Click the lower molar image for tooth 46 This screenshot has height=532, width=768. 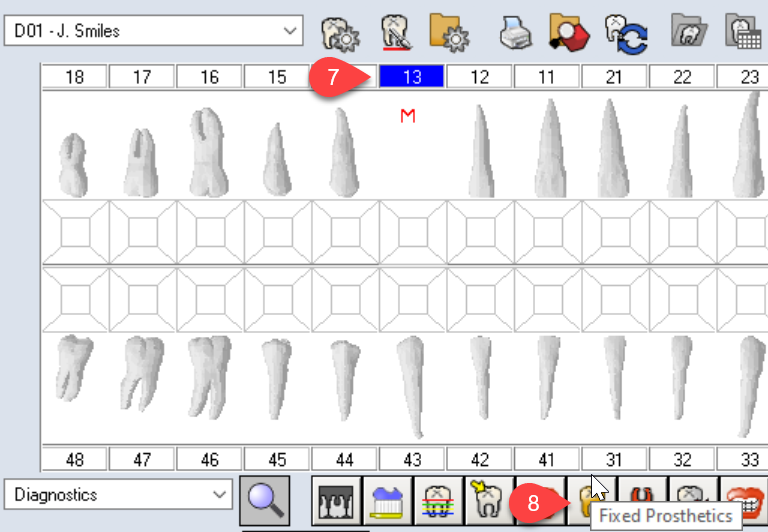click(x=209, y=377)
